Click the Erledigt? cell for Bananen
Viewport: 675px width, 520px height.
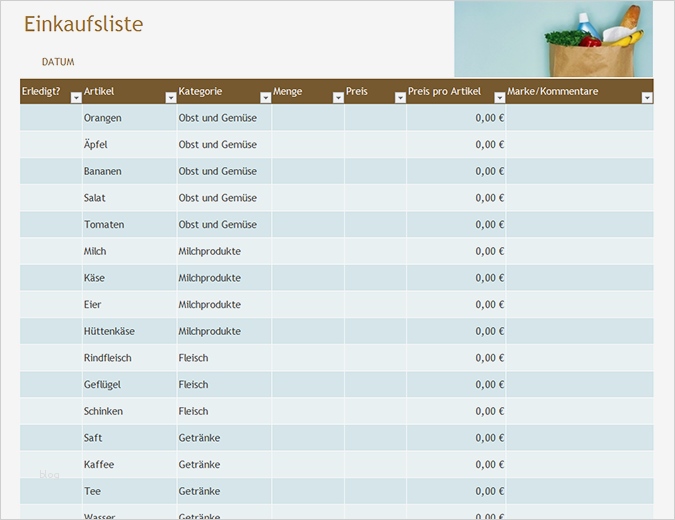point(51,171)
